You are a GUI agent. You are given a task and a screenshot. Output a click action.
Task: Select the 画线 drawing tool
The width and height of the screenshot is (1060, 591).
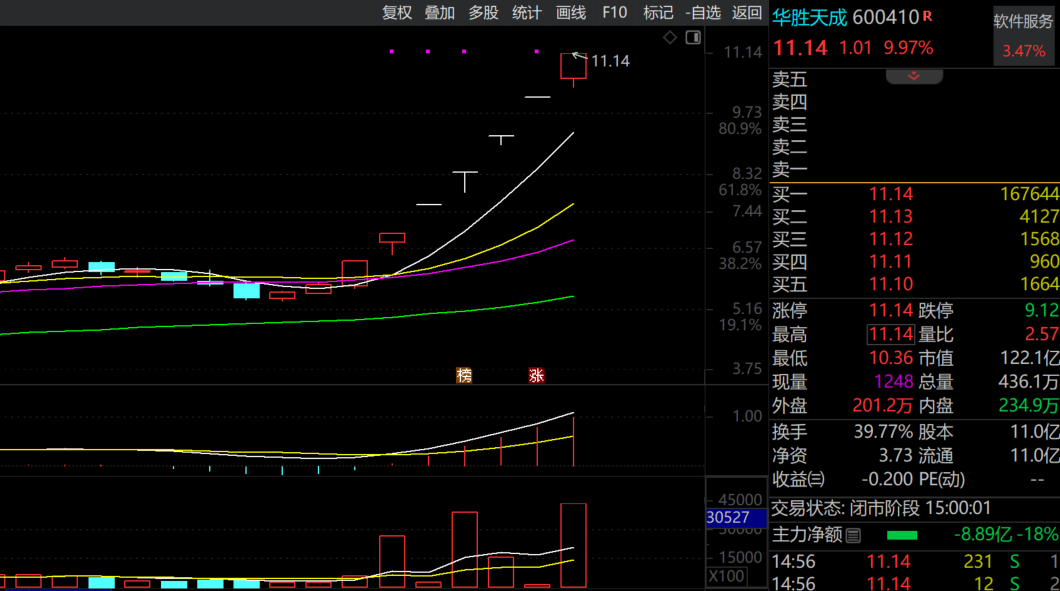click(571, 13)
